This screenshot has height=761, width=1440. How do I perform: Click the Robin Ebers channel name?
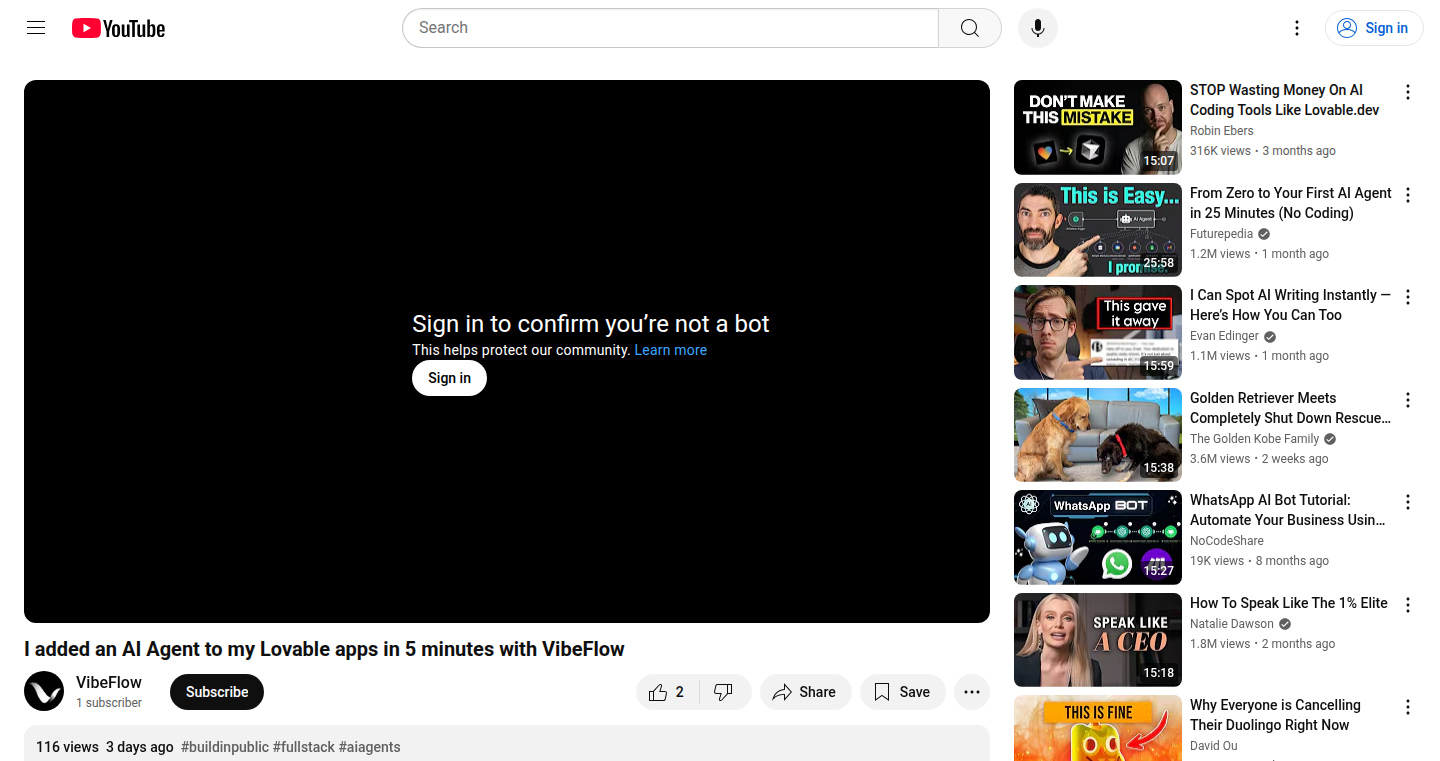(x=1221, y=131)
